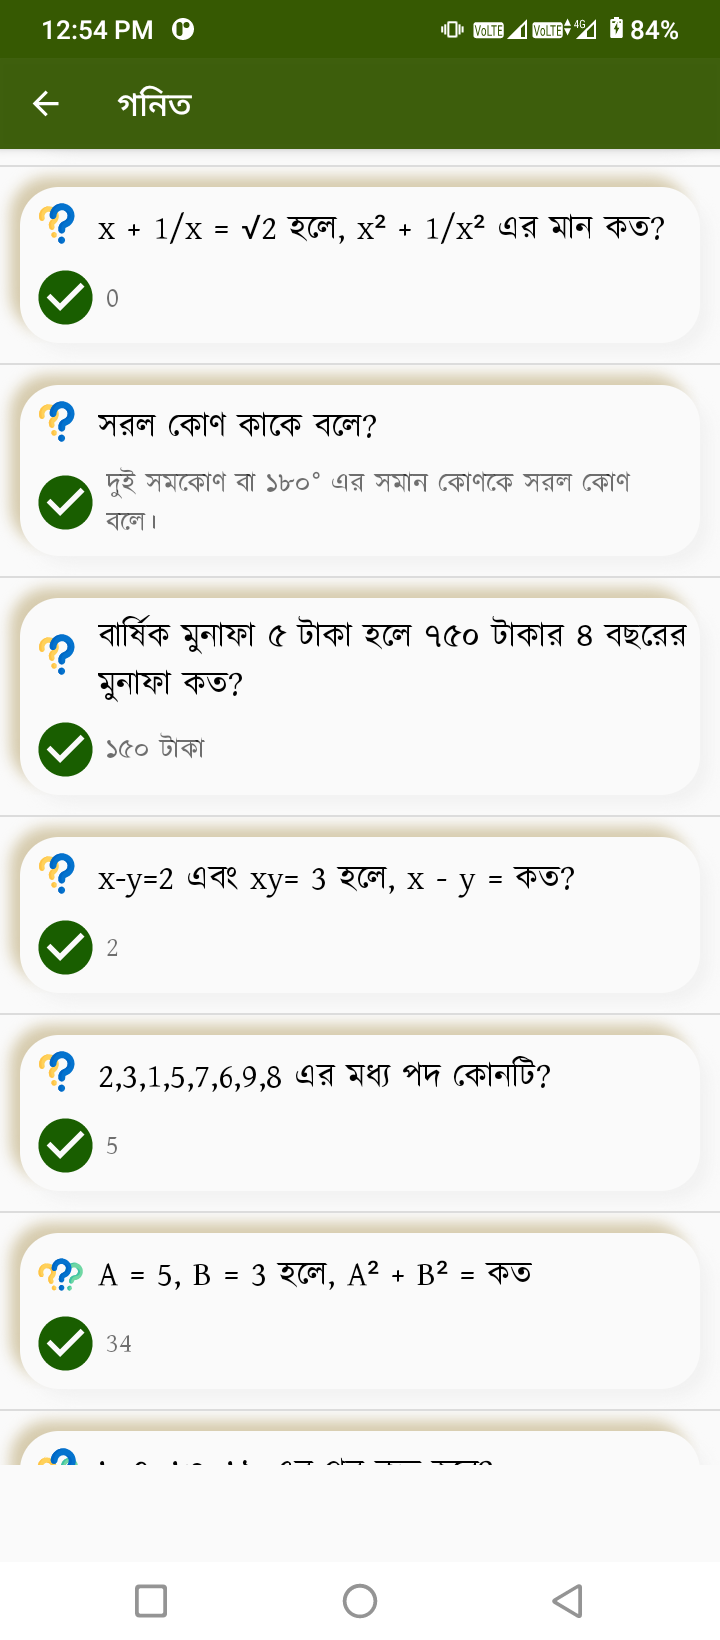This screenshot has width=720, height=1640.
Task: Select the x + 1/x = √2 question card
Action: tap(360, 260)
